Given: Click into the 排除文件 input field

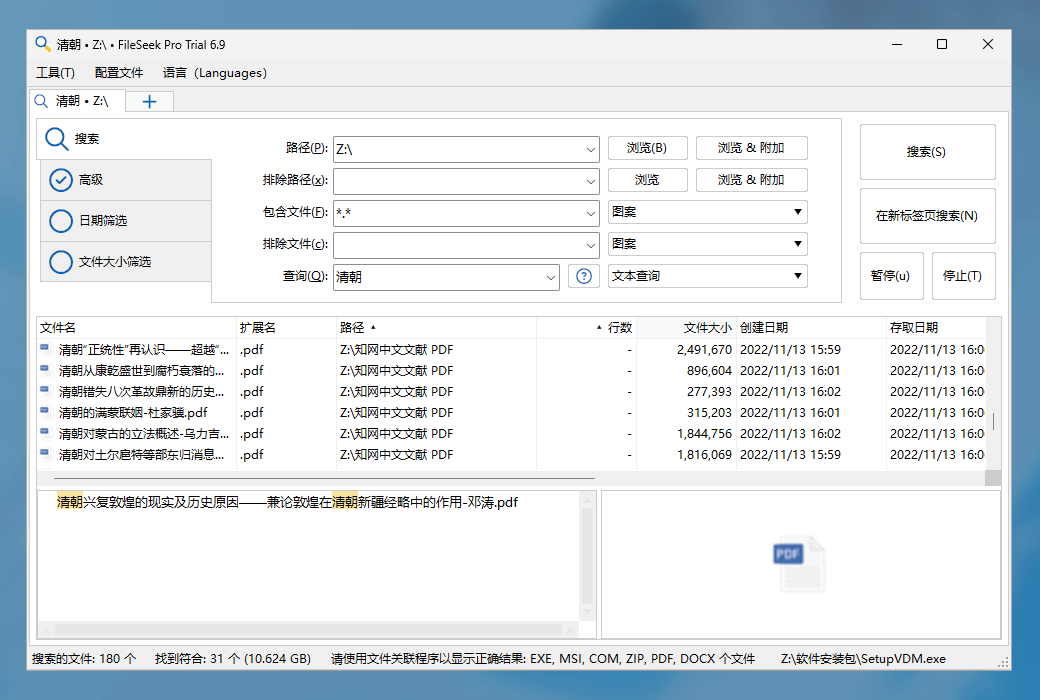Looking at the screenshot, I should (458, 245).
